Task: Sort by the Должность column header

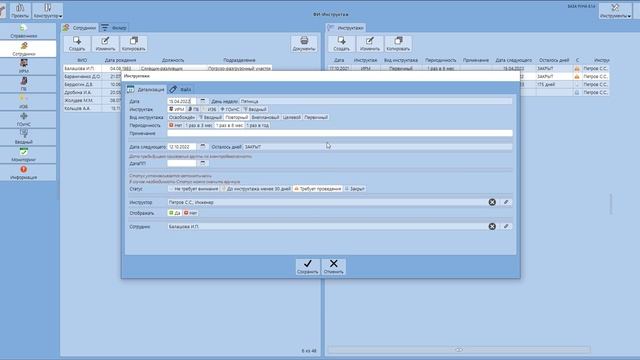Action: (x=173, y=60)
